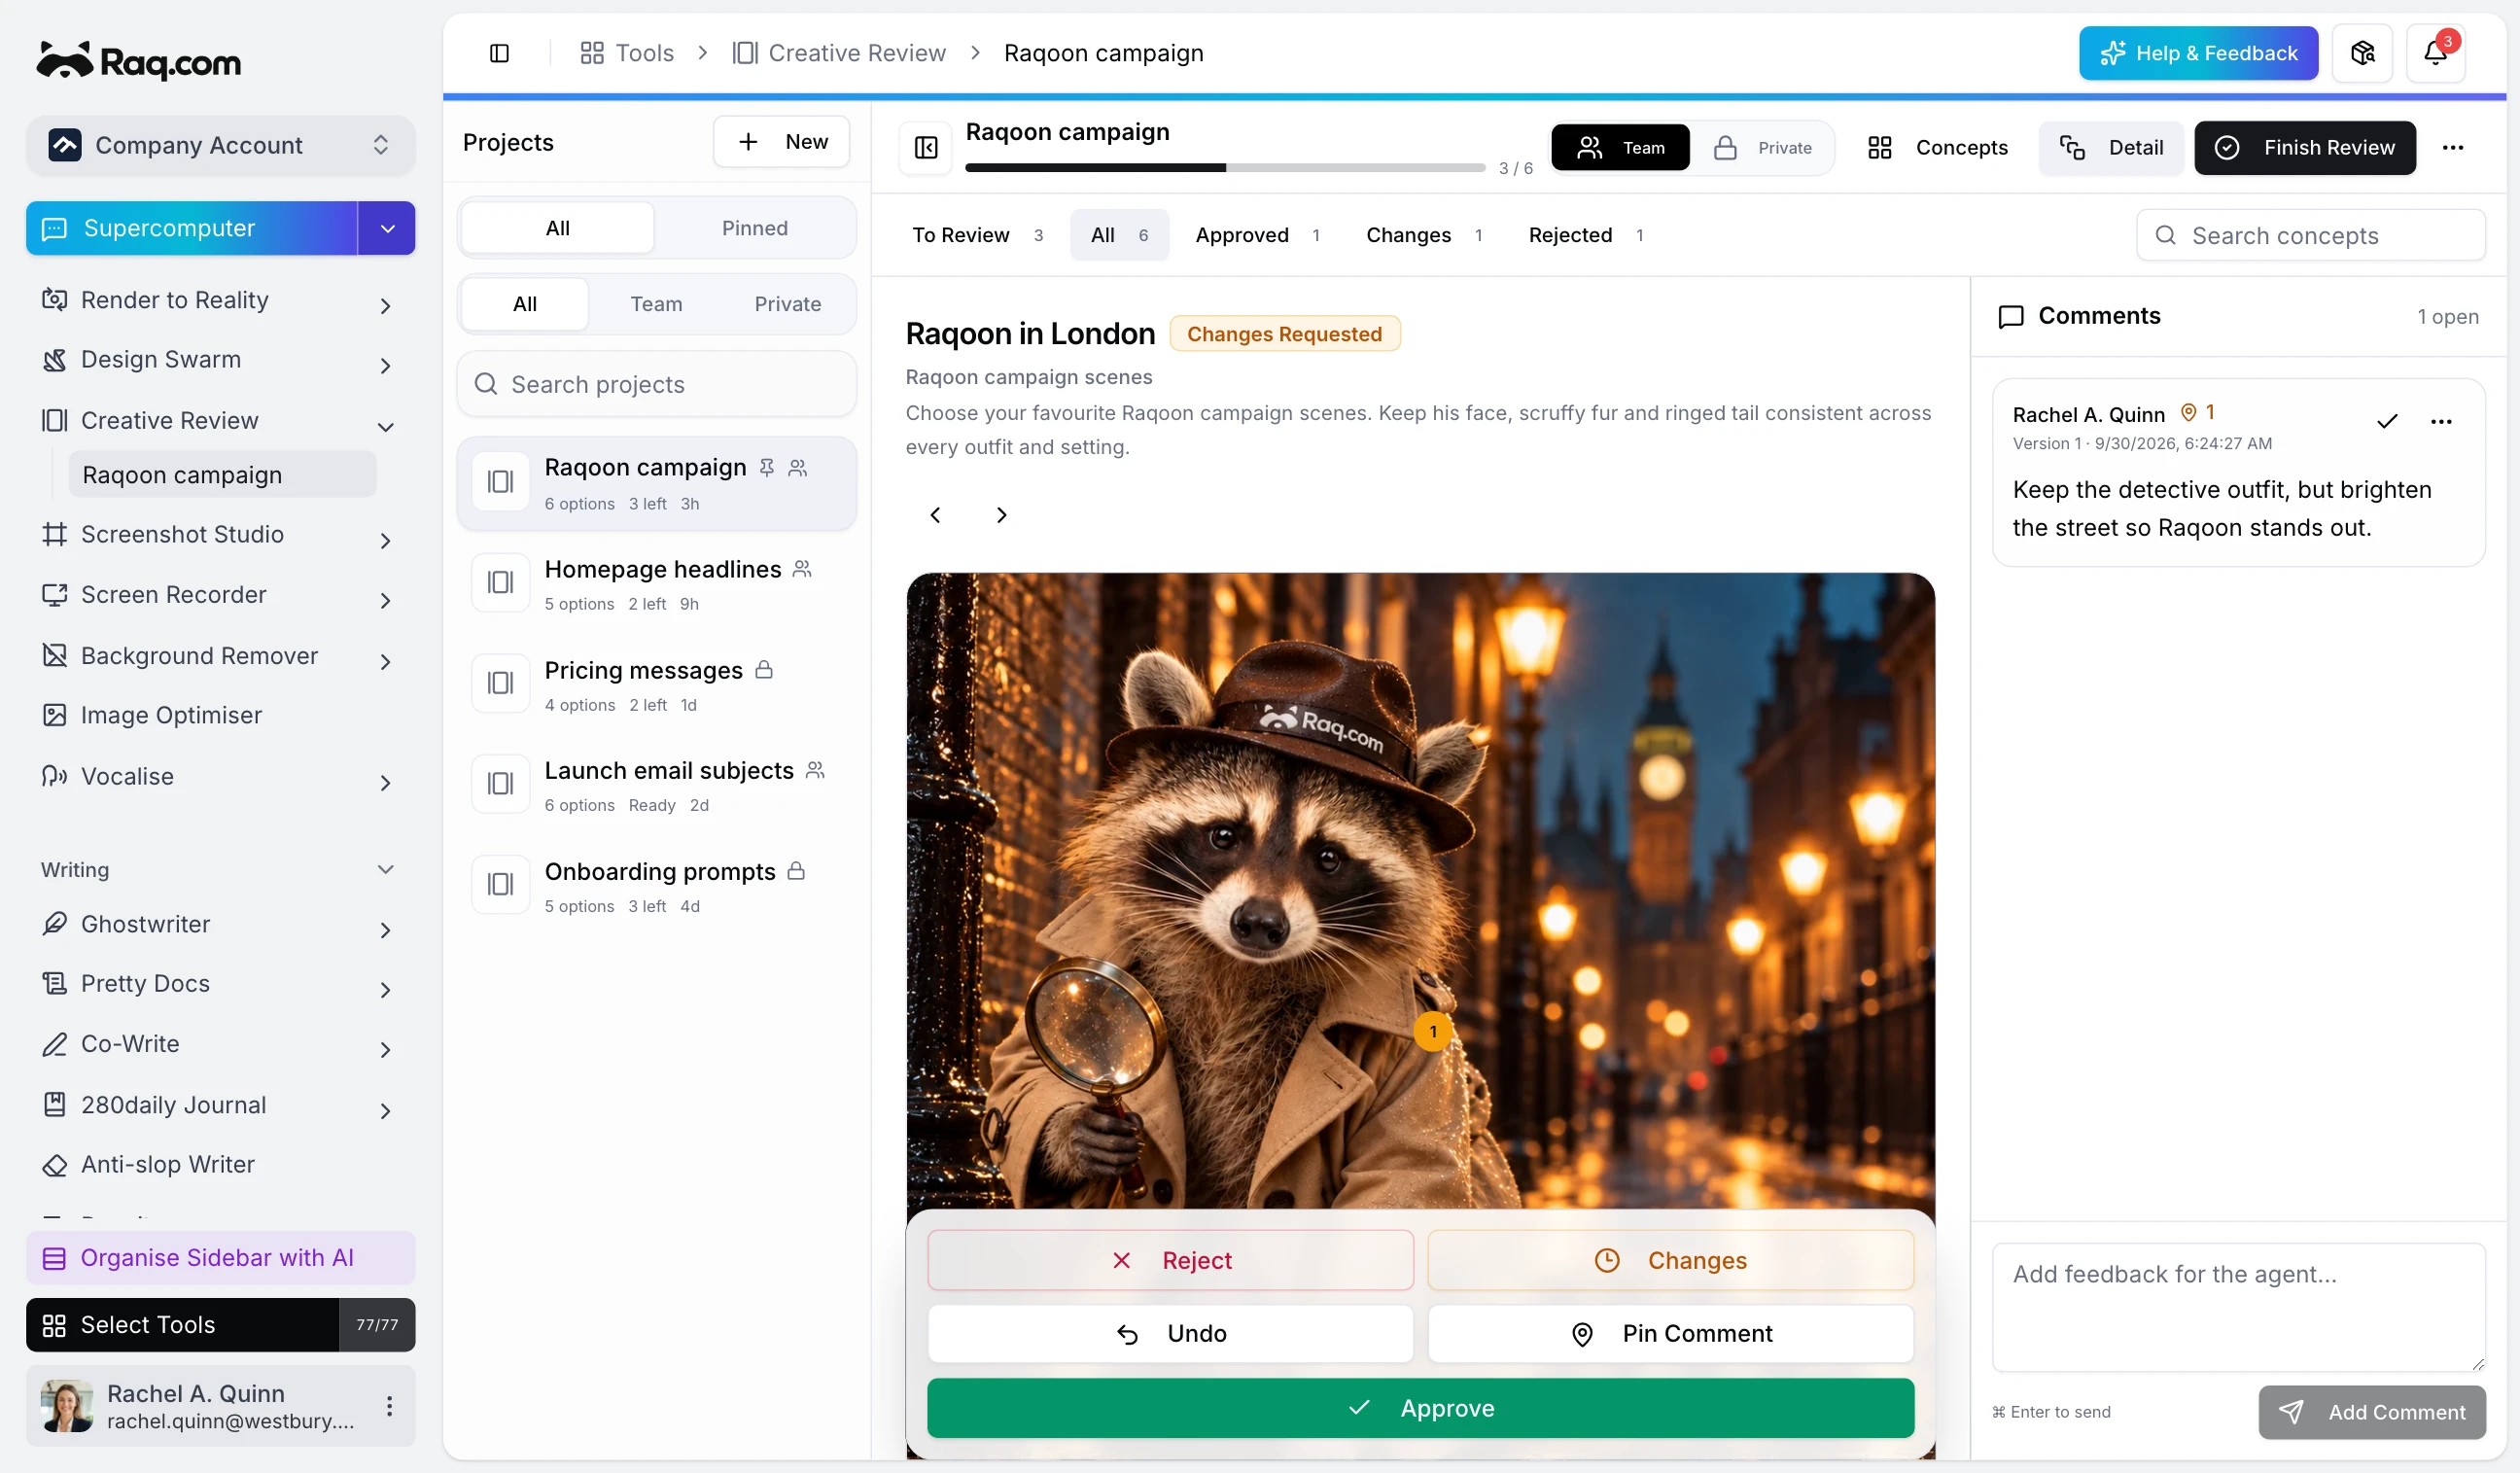Screen dimensions: 2520x1473
Task: Filter projects list by Private
Action: pyautogui.click(x=787, y=304)
